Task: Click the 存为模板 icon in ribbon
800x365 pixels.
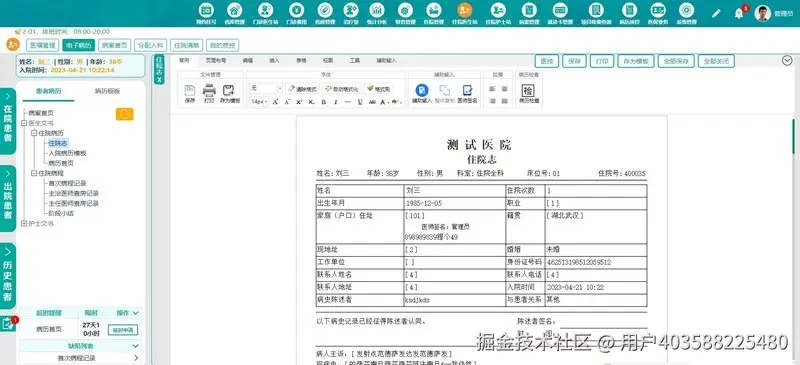Action: [x=229, y=90]
